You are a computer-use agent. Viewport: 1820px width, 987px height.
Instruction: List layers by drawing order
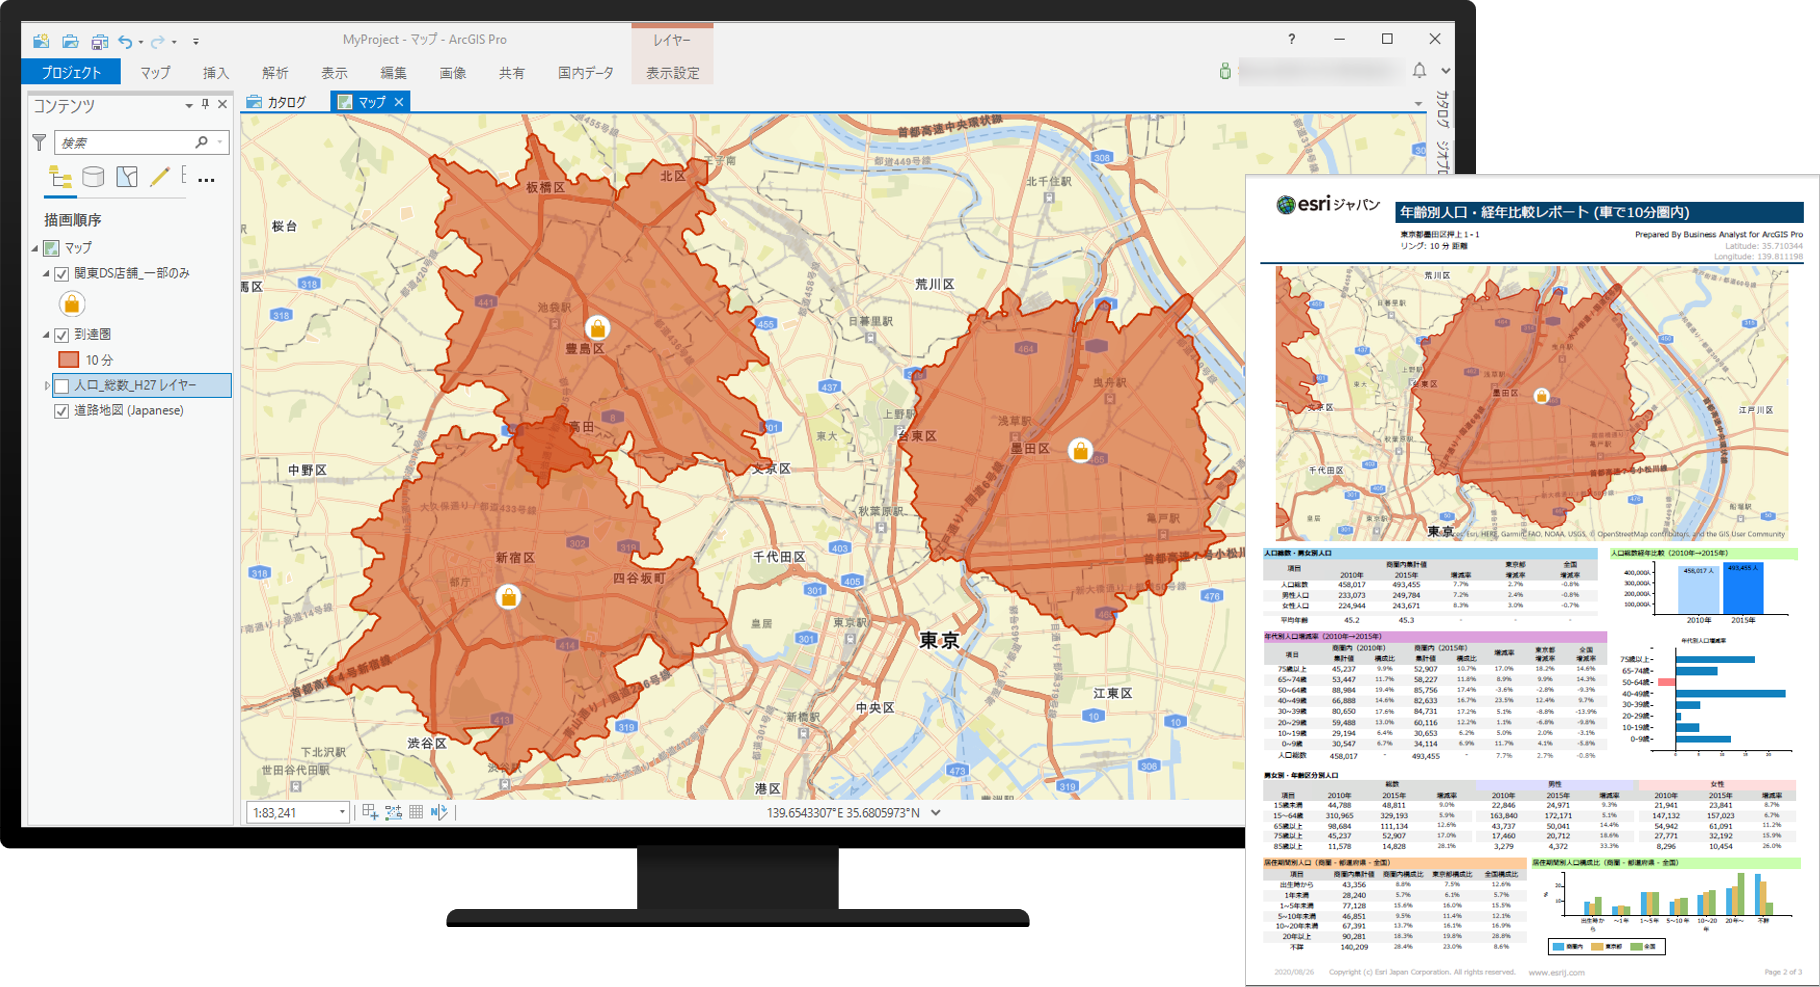click(x=60, y=178)
